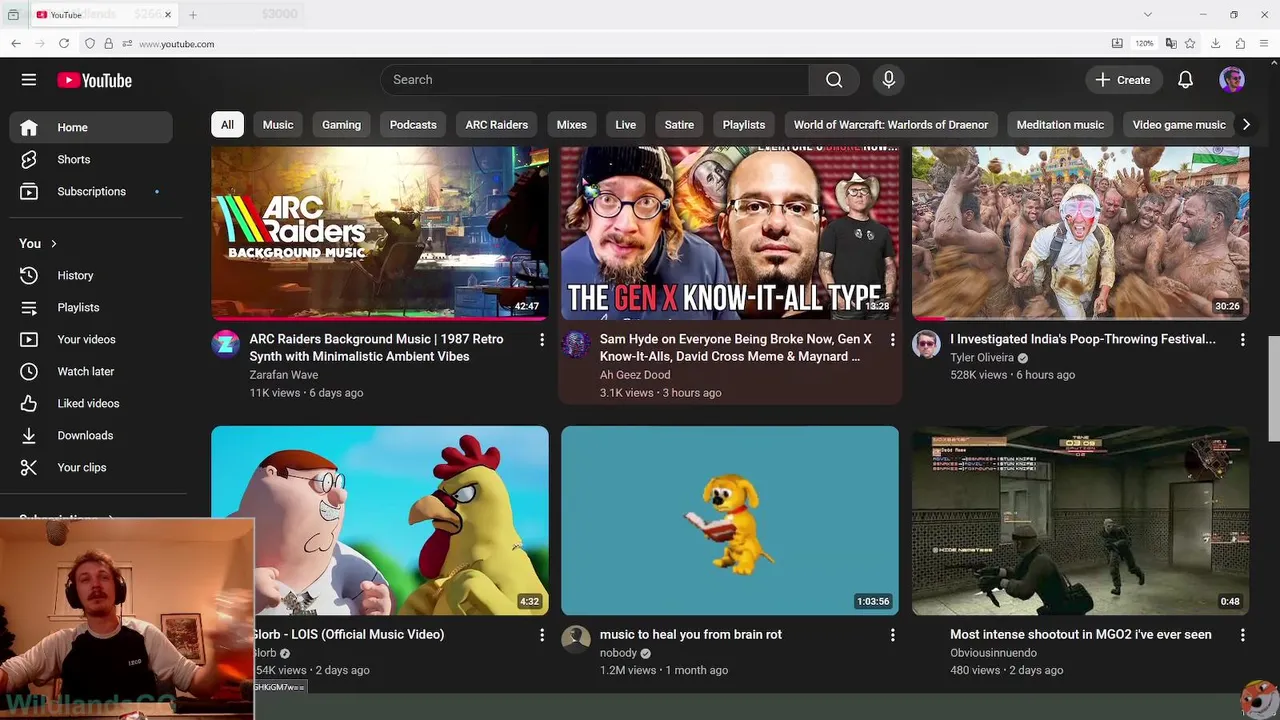Select the All filter chip

coord(227,125)
